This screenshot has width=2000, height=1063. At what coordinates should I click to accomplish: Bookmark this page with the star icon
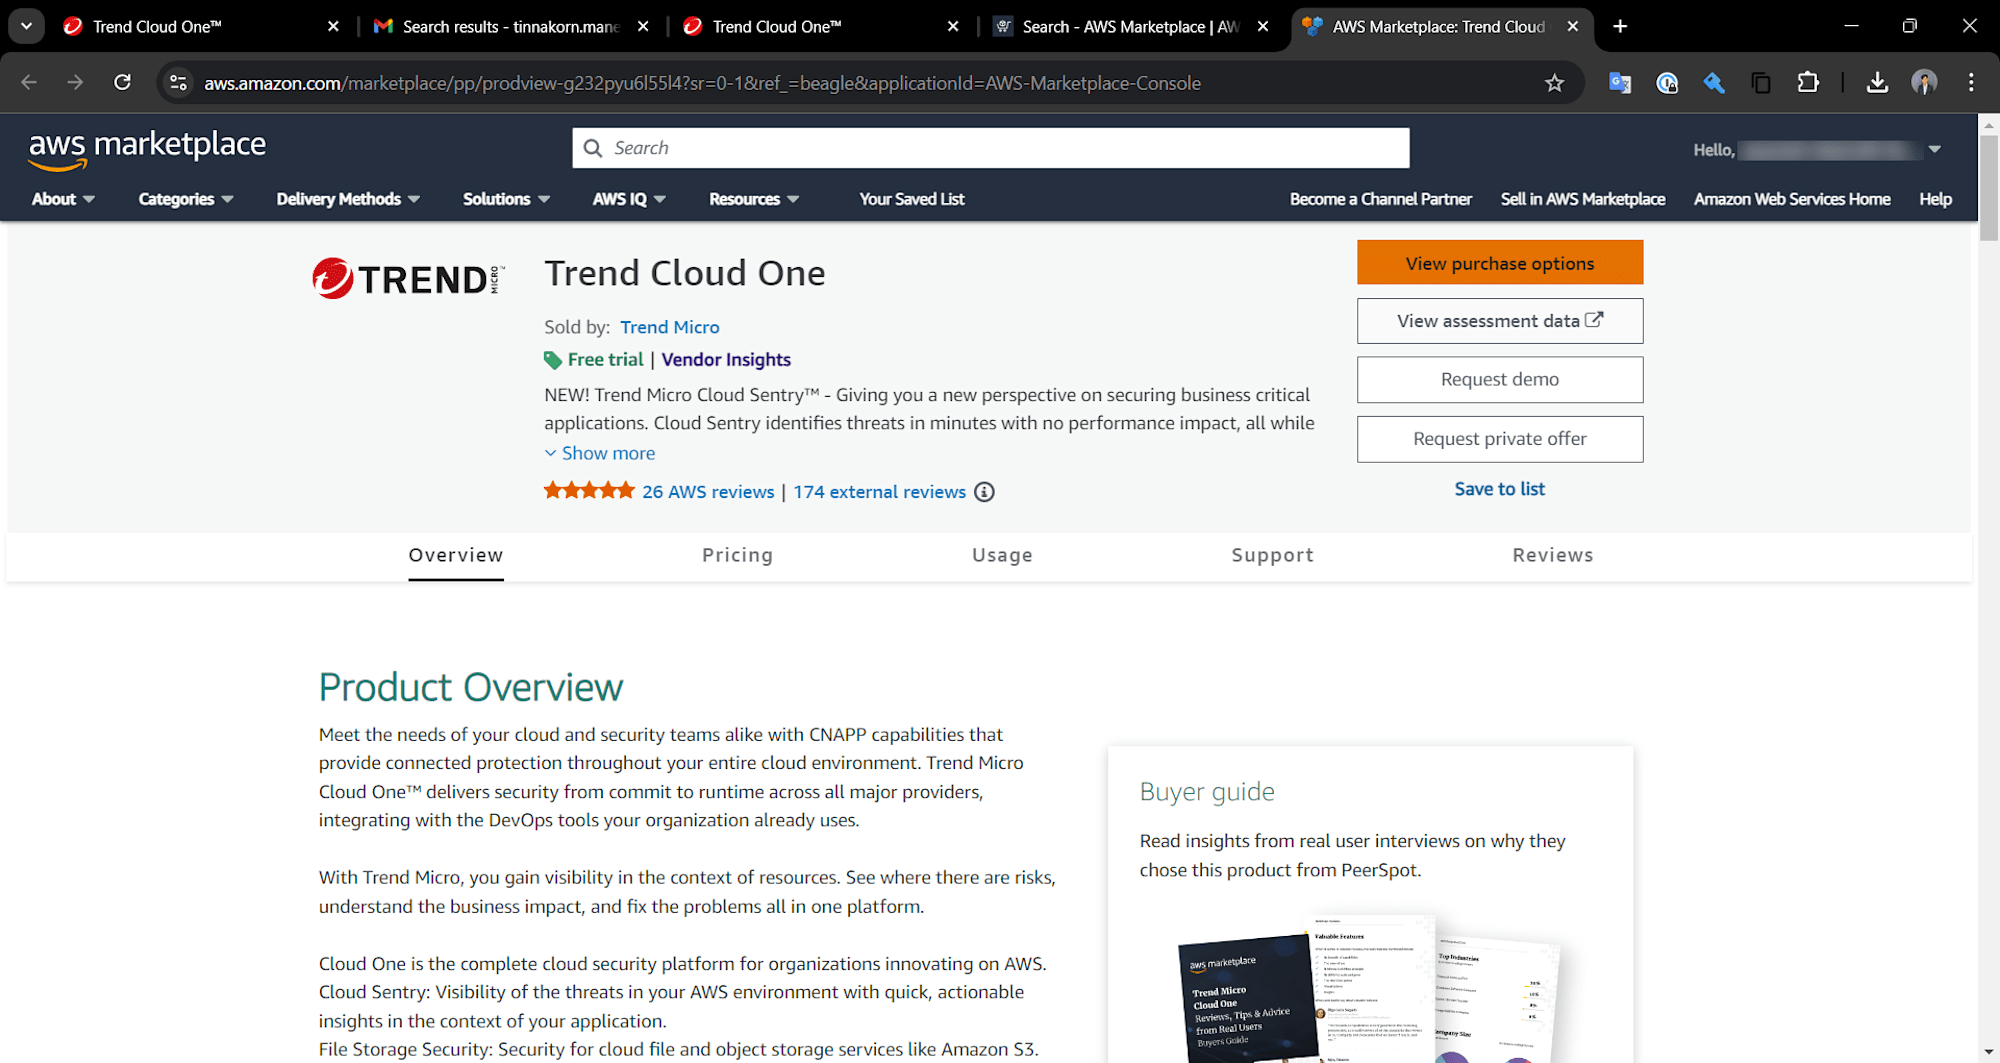[1554, 83]
